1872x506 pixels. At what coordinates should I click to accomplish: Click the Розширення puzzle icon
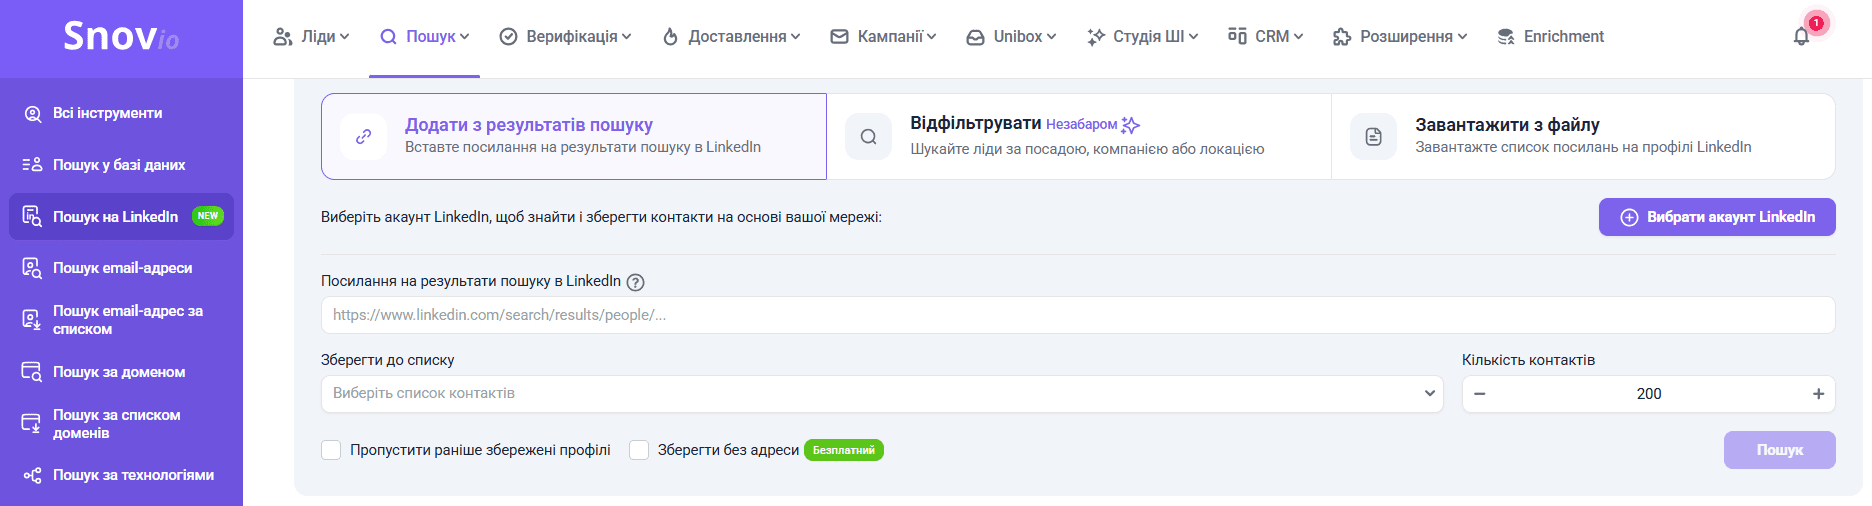click(1342, 37)
